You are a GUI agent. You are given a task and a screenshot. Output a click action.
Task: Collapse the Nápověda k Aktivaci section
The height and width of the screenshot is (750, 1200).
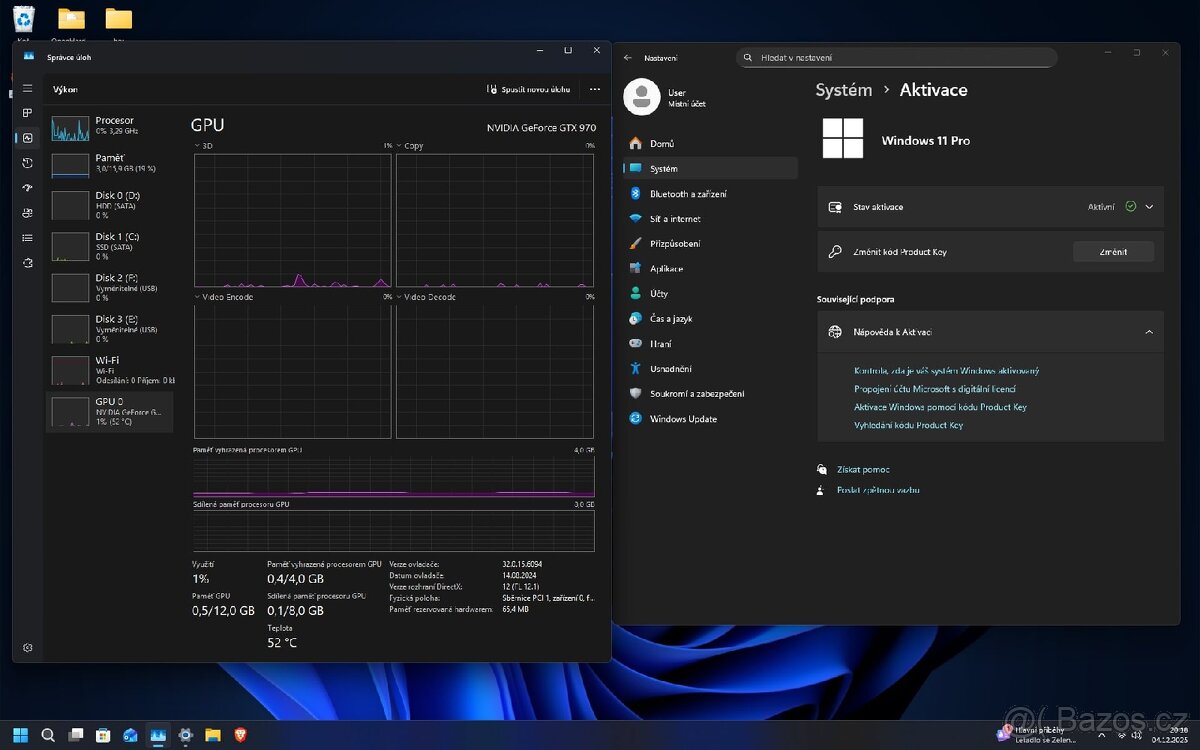click(x=1149, y=332)
